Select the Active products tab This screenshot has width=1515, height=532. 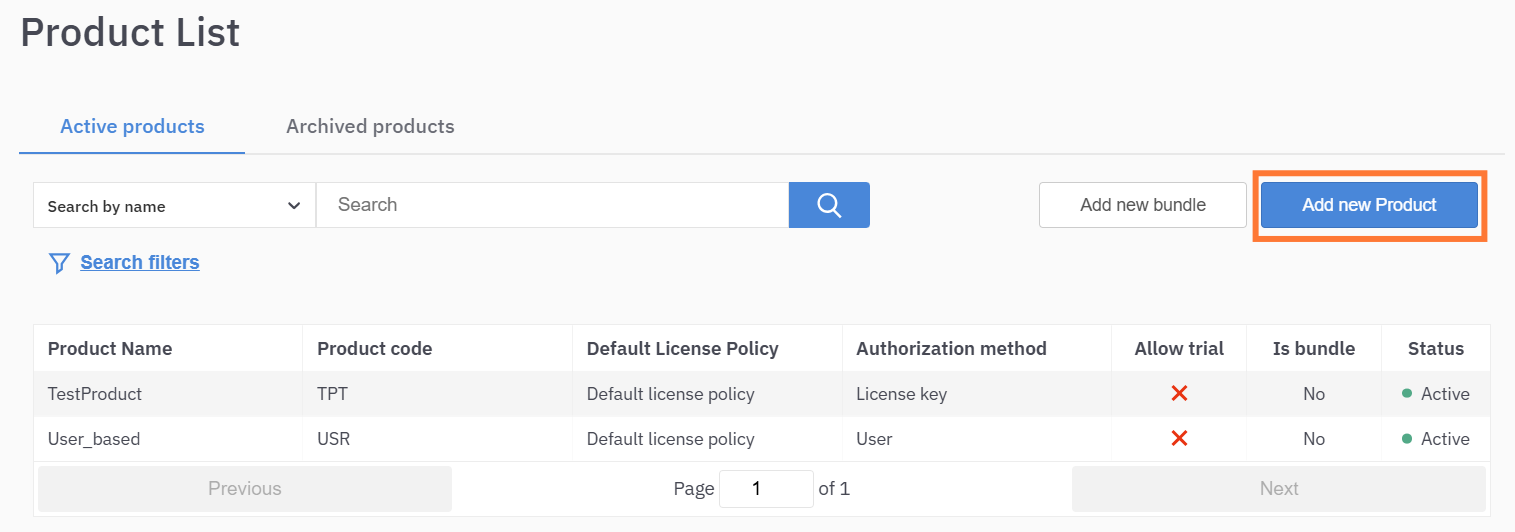pyautogui.click(x=132, y=127)
